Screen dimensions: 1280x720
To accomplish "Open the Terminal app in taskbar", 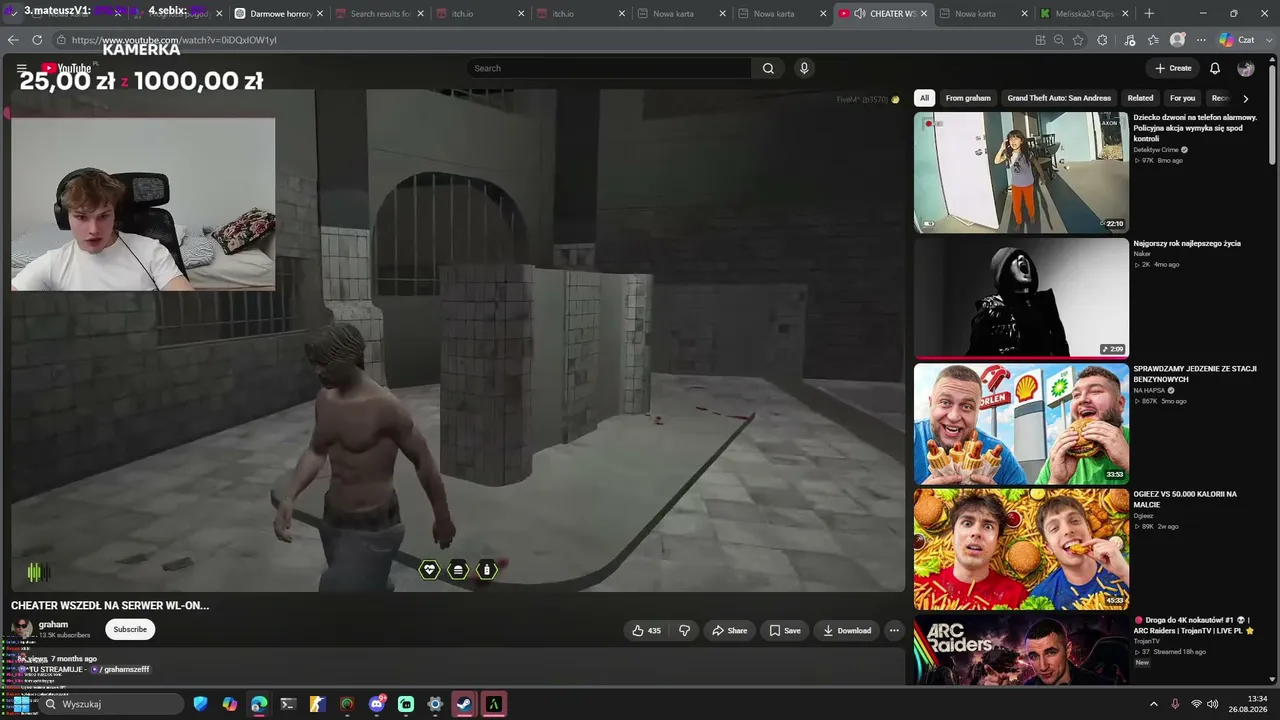I will [x=288, y=704].
